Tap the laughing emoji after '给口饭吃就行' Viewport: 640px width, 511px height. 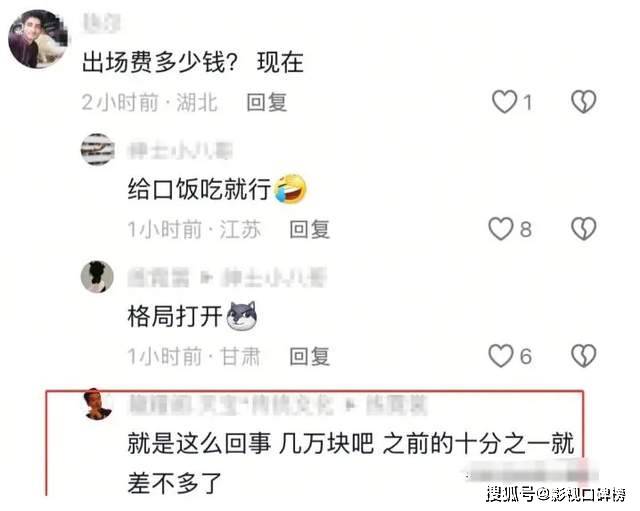pos(291,189)
